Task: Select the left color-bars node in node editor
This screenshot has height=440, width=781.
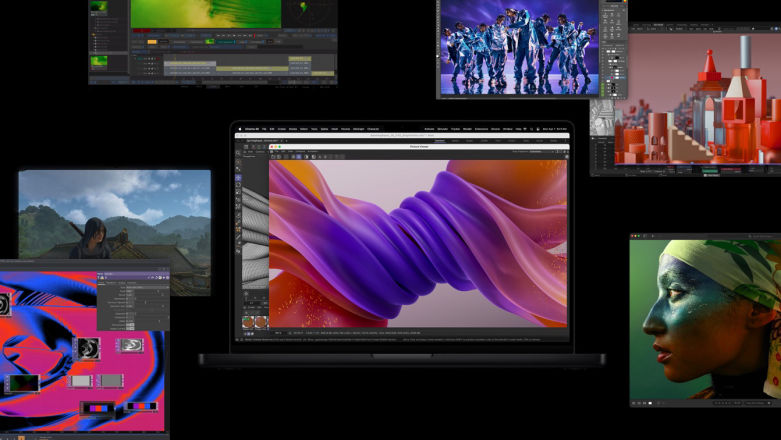Action: click(x=97, y=408)
